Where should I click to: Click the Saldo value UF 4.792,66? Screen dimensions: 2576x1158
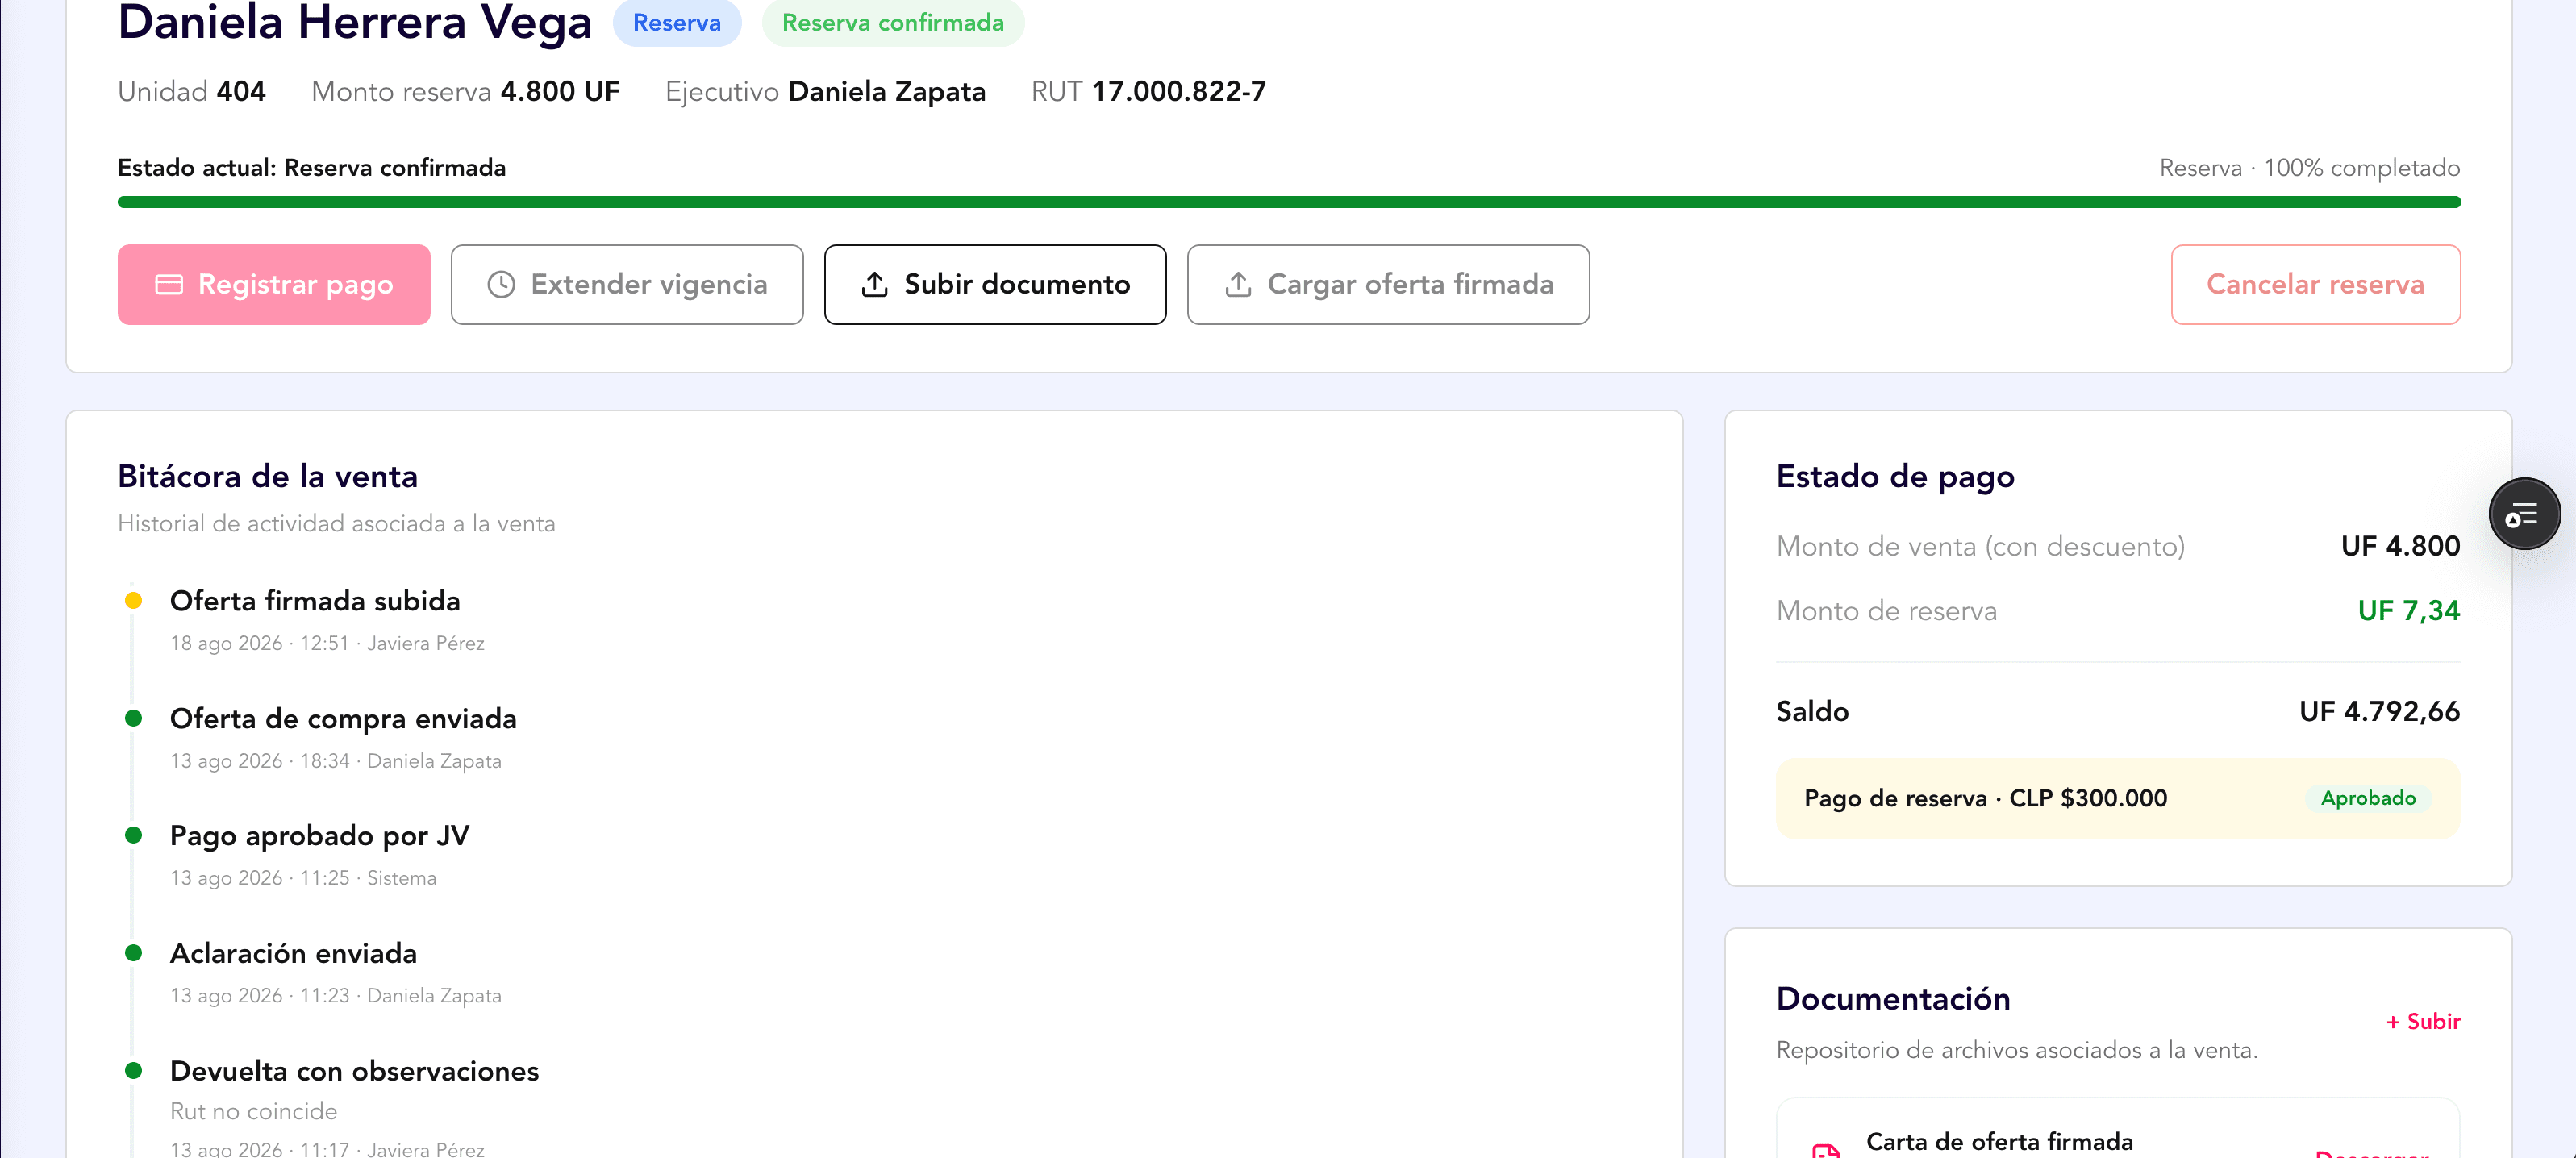point(2379,711)
